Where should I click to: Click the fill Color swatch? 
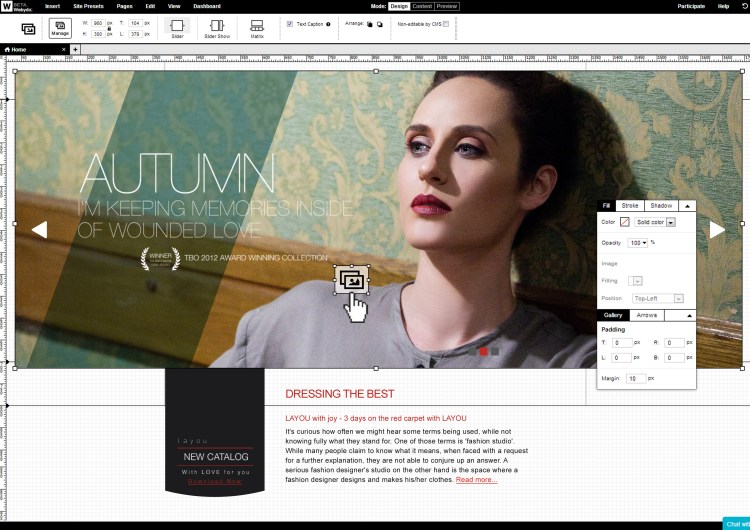click(x=625, y=222)
